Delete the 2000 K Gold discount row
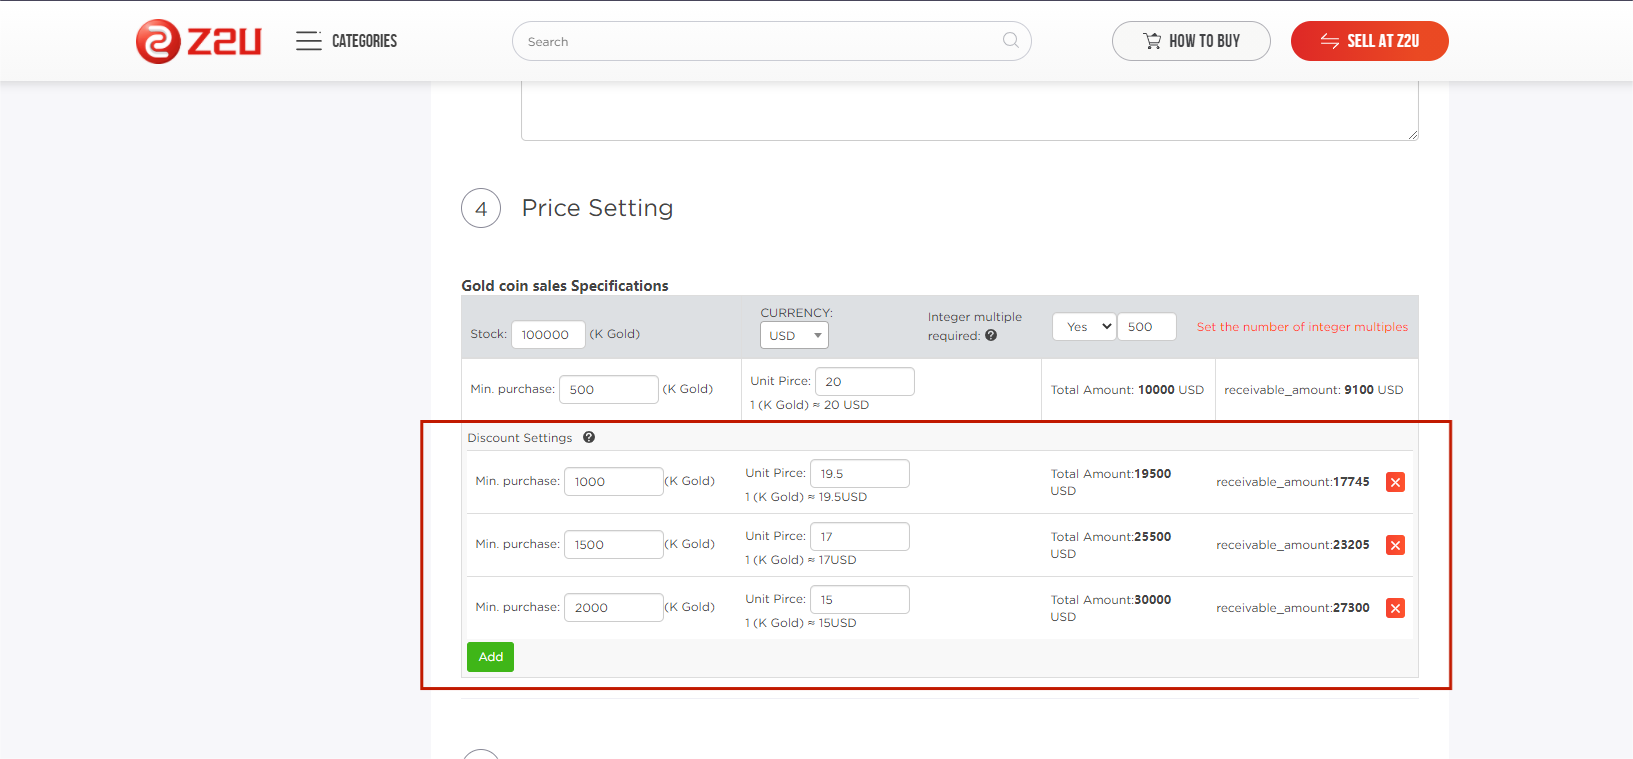The height and width of the screenshot is (759, 1633). point(1395,608)
